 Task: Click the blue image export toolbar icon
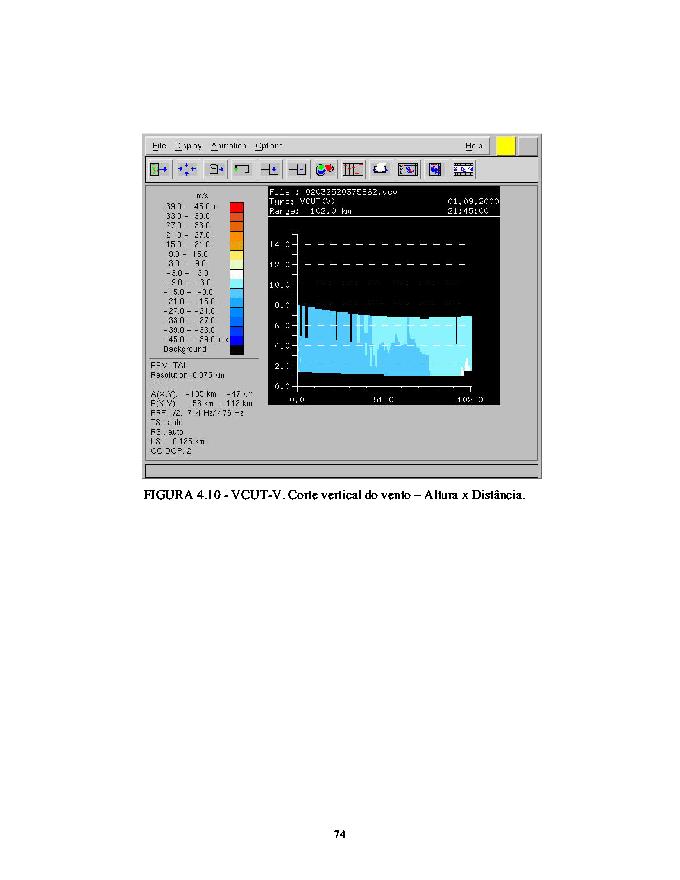(435, 169)
